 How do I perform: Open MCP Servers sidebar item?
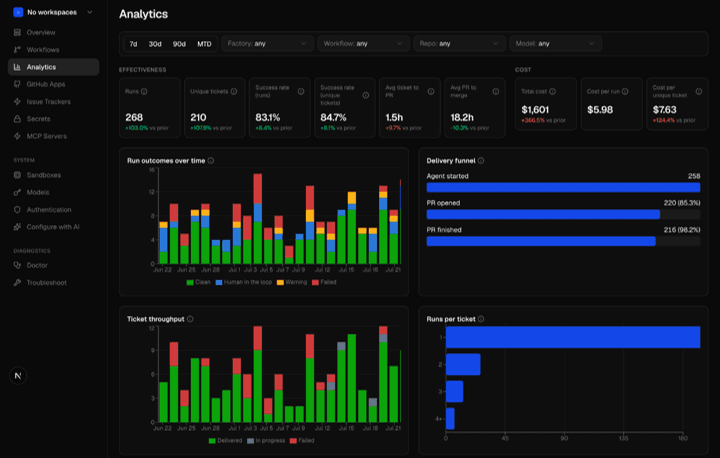pyautogui.click(x=53, y=136)
